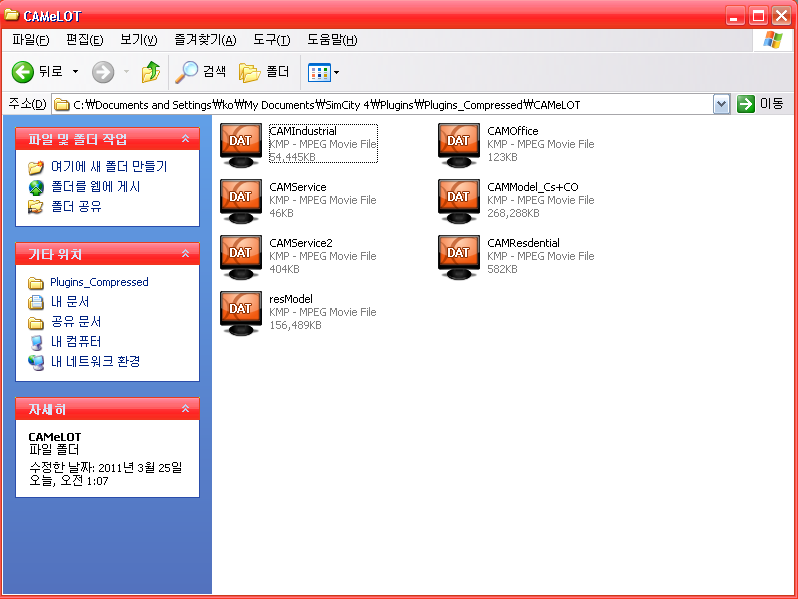798x599 pixels.
Task: Select the CAMModel_Cs+CO DAT file icon
Action: coord(459,201)
